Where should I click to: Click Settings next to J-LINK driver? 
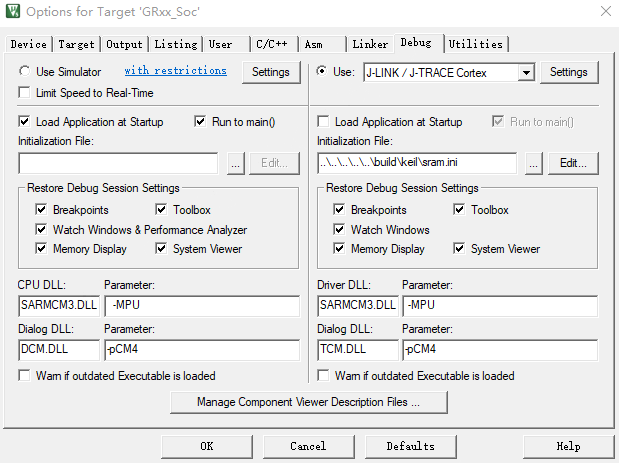(x=568, y=72)
